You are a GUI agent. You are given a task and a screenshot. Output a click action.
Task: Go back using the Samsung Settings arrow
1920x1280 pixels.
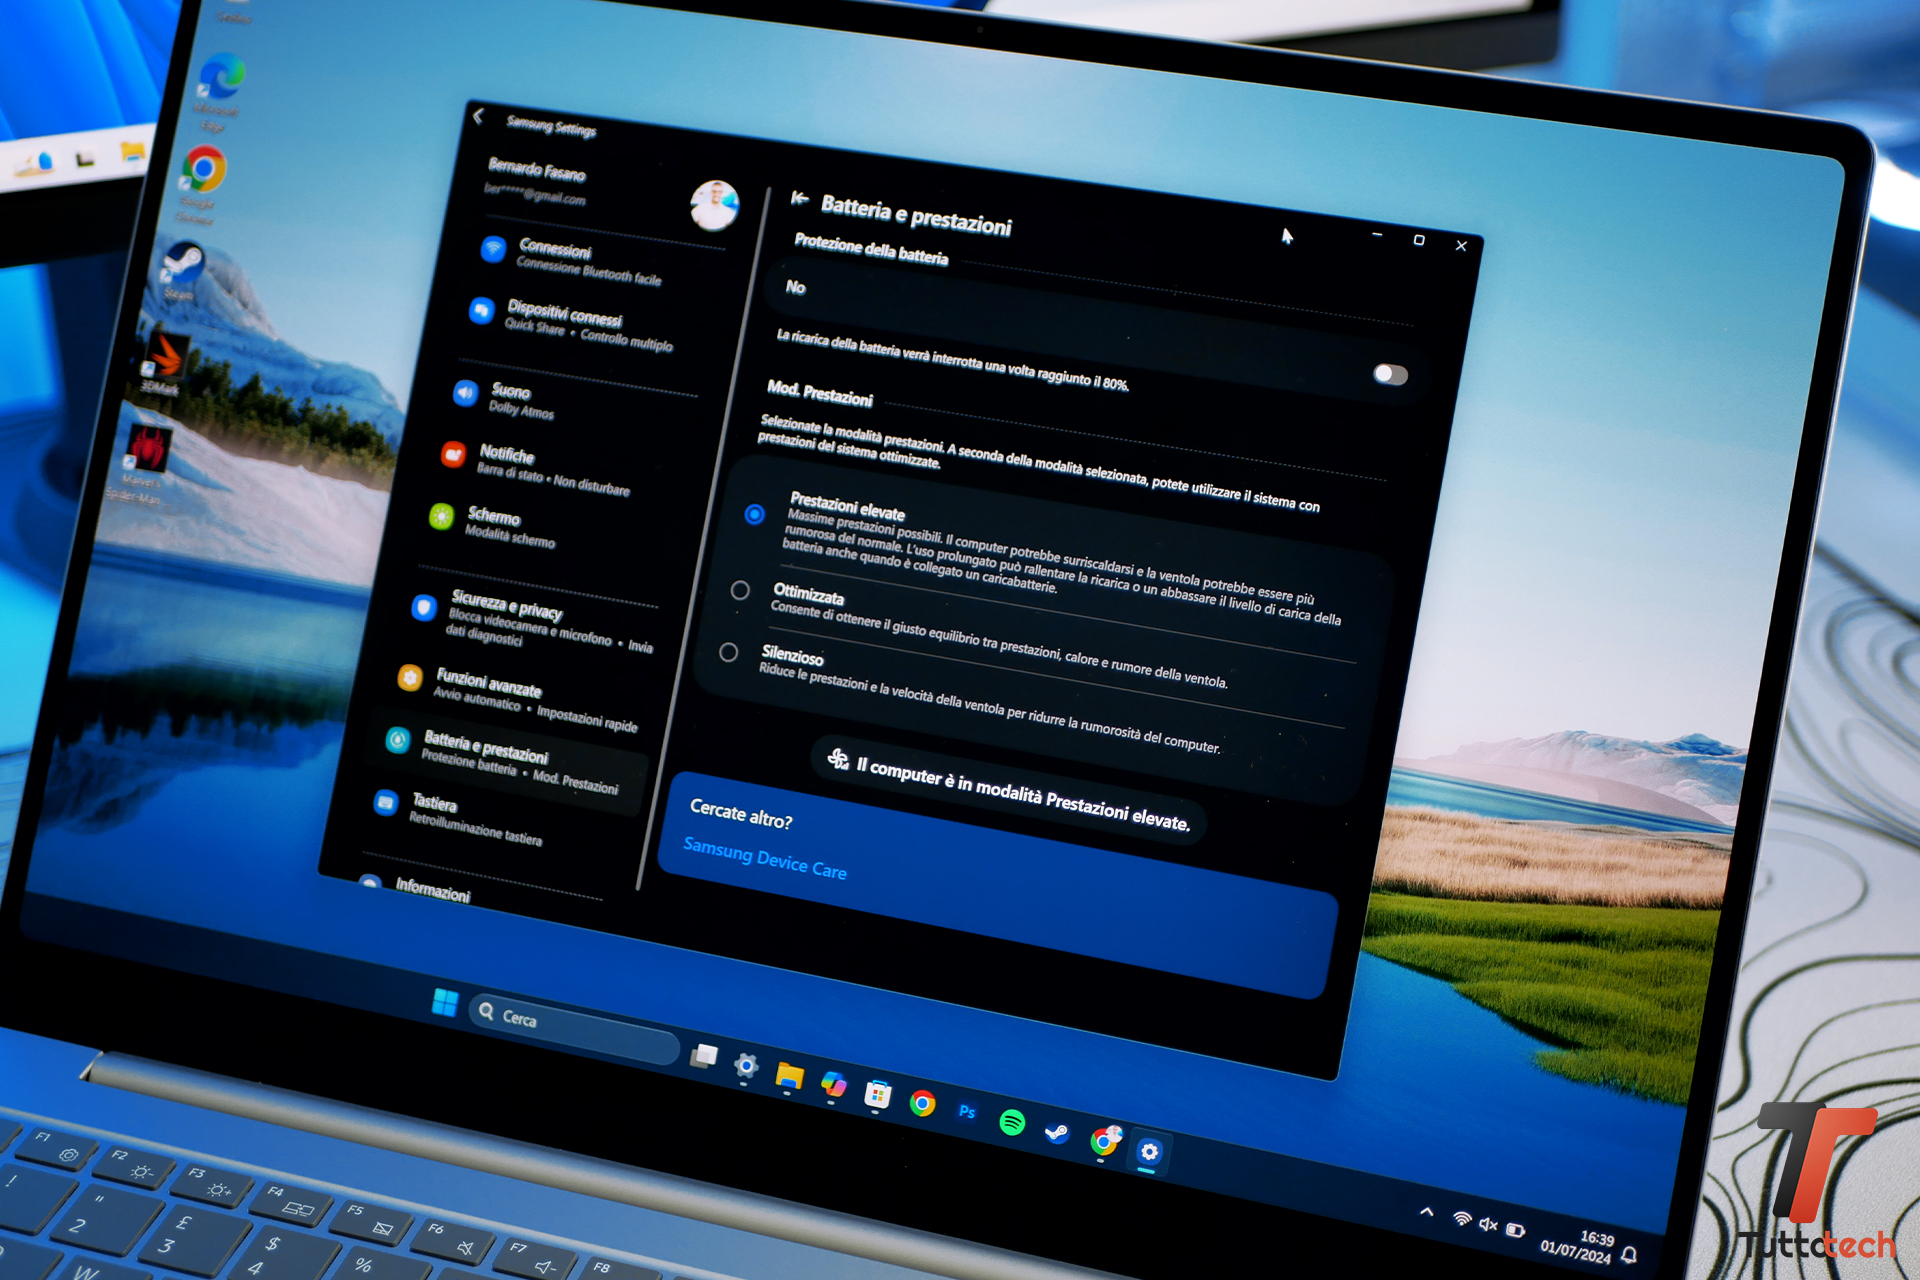point(479,116)
